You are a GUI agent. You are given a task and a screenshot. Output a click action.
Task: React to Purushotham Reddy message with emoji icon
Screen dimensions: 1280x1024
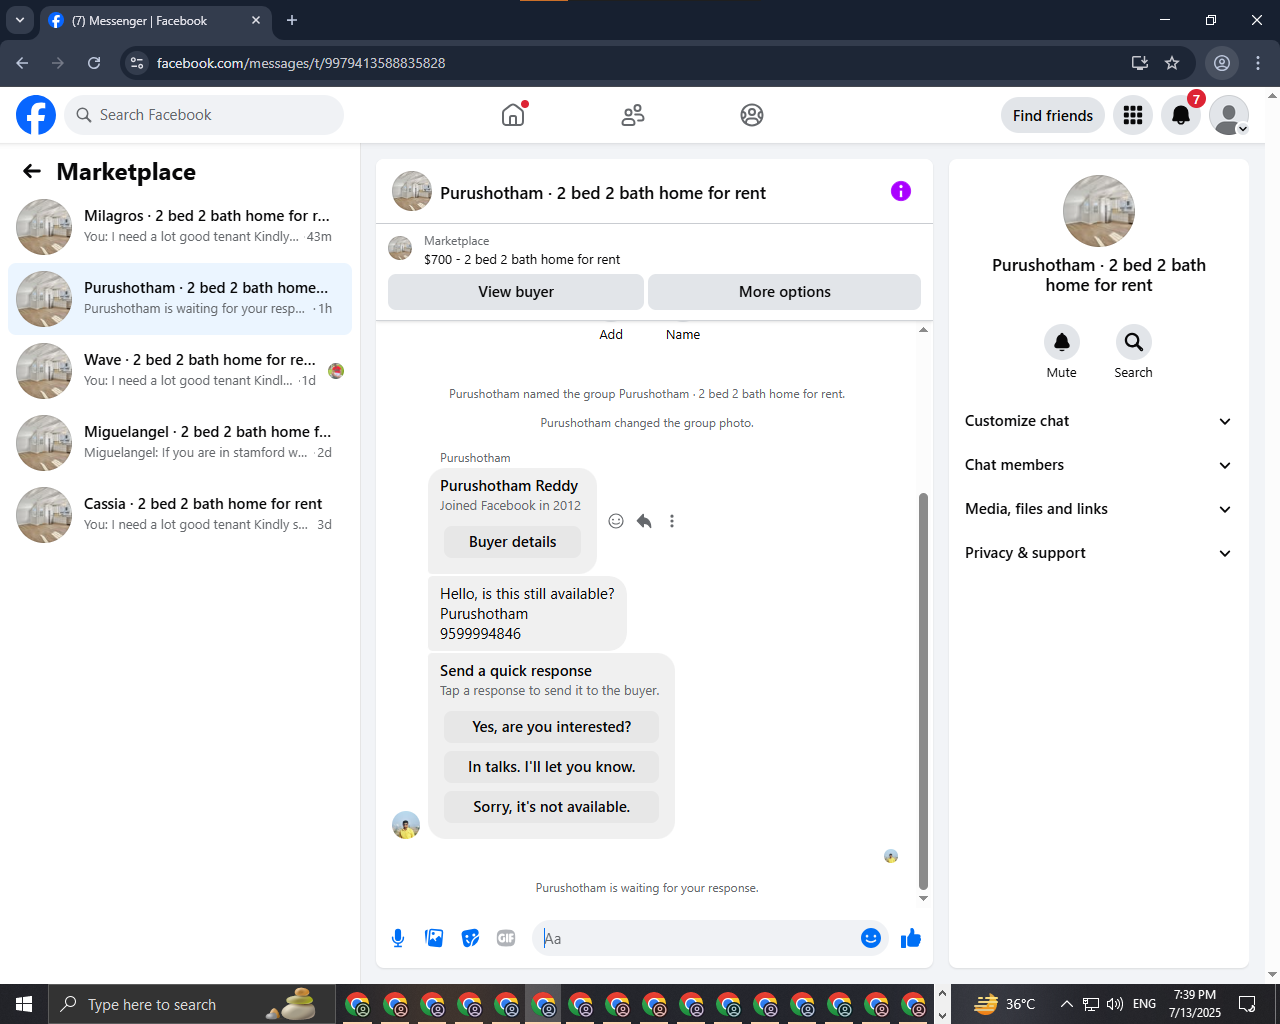[x=616, y=521]
